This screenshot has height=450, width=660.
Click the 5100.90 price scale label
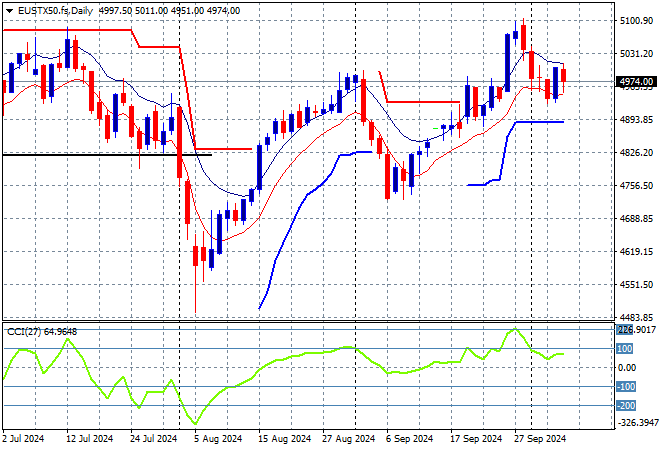point(635,20)
